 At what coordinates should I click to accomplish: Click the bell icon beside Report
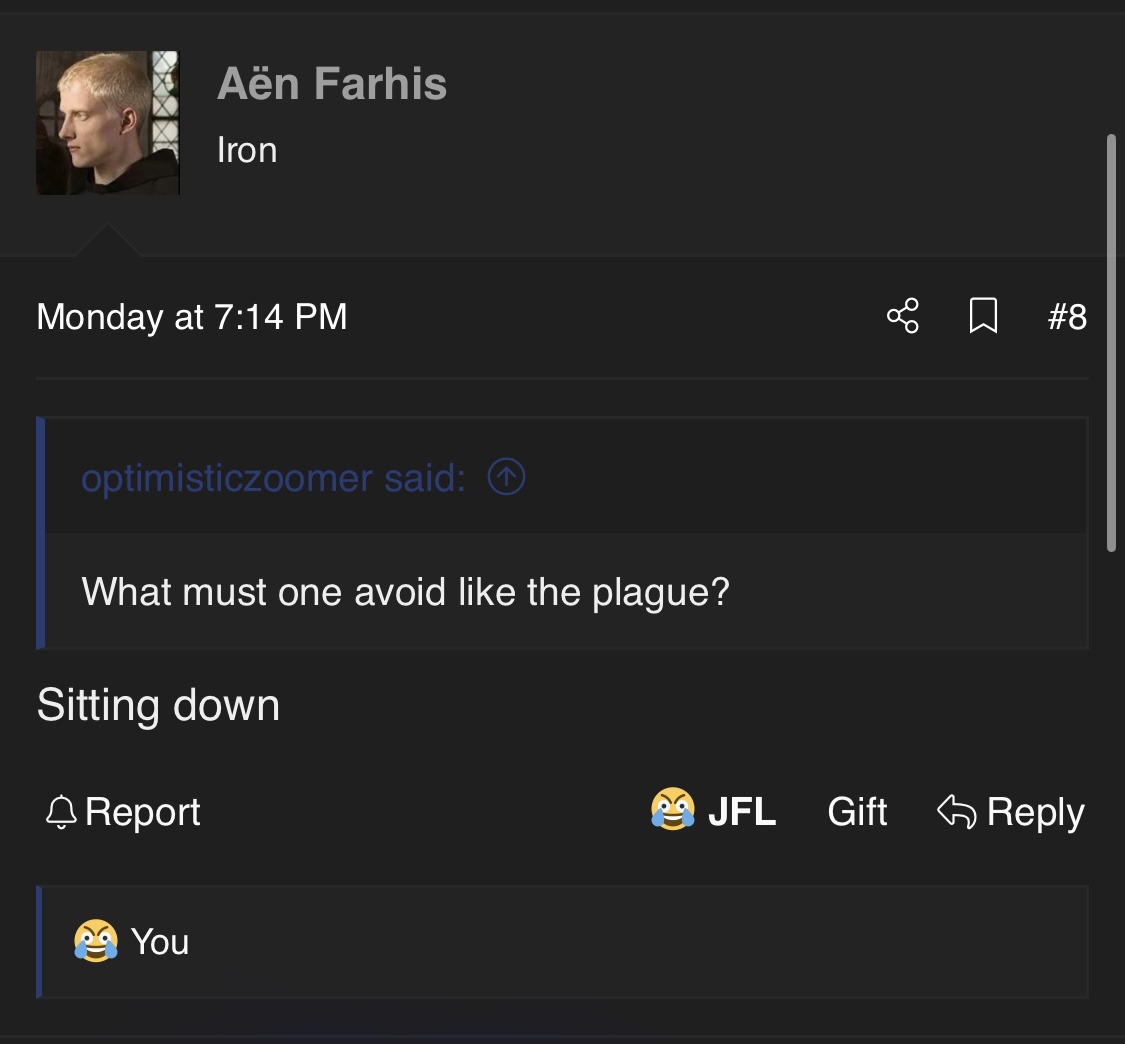coord(61,812)
